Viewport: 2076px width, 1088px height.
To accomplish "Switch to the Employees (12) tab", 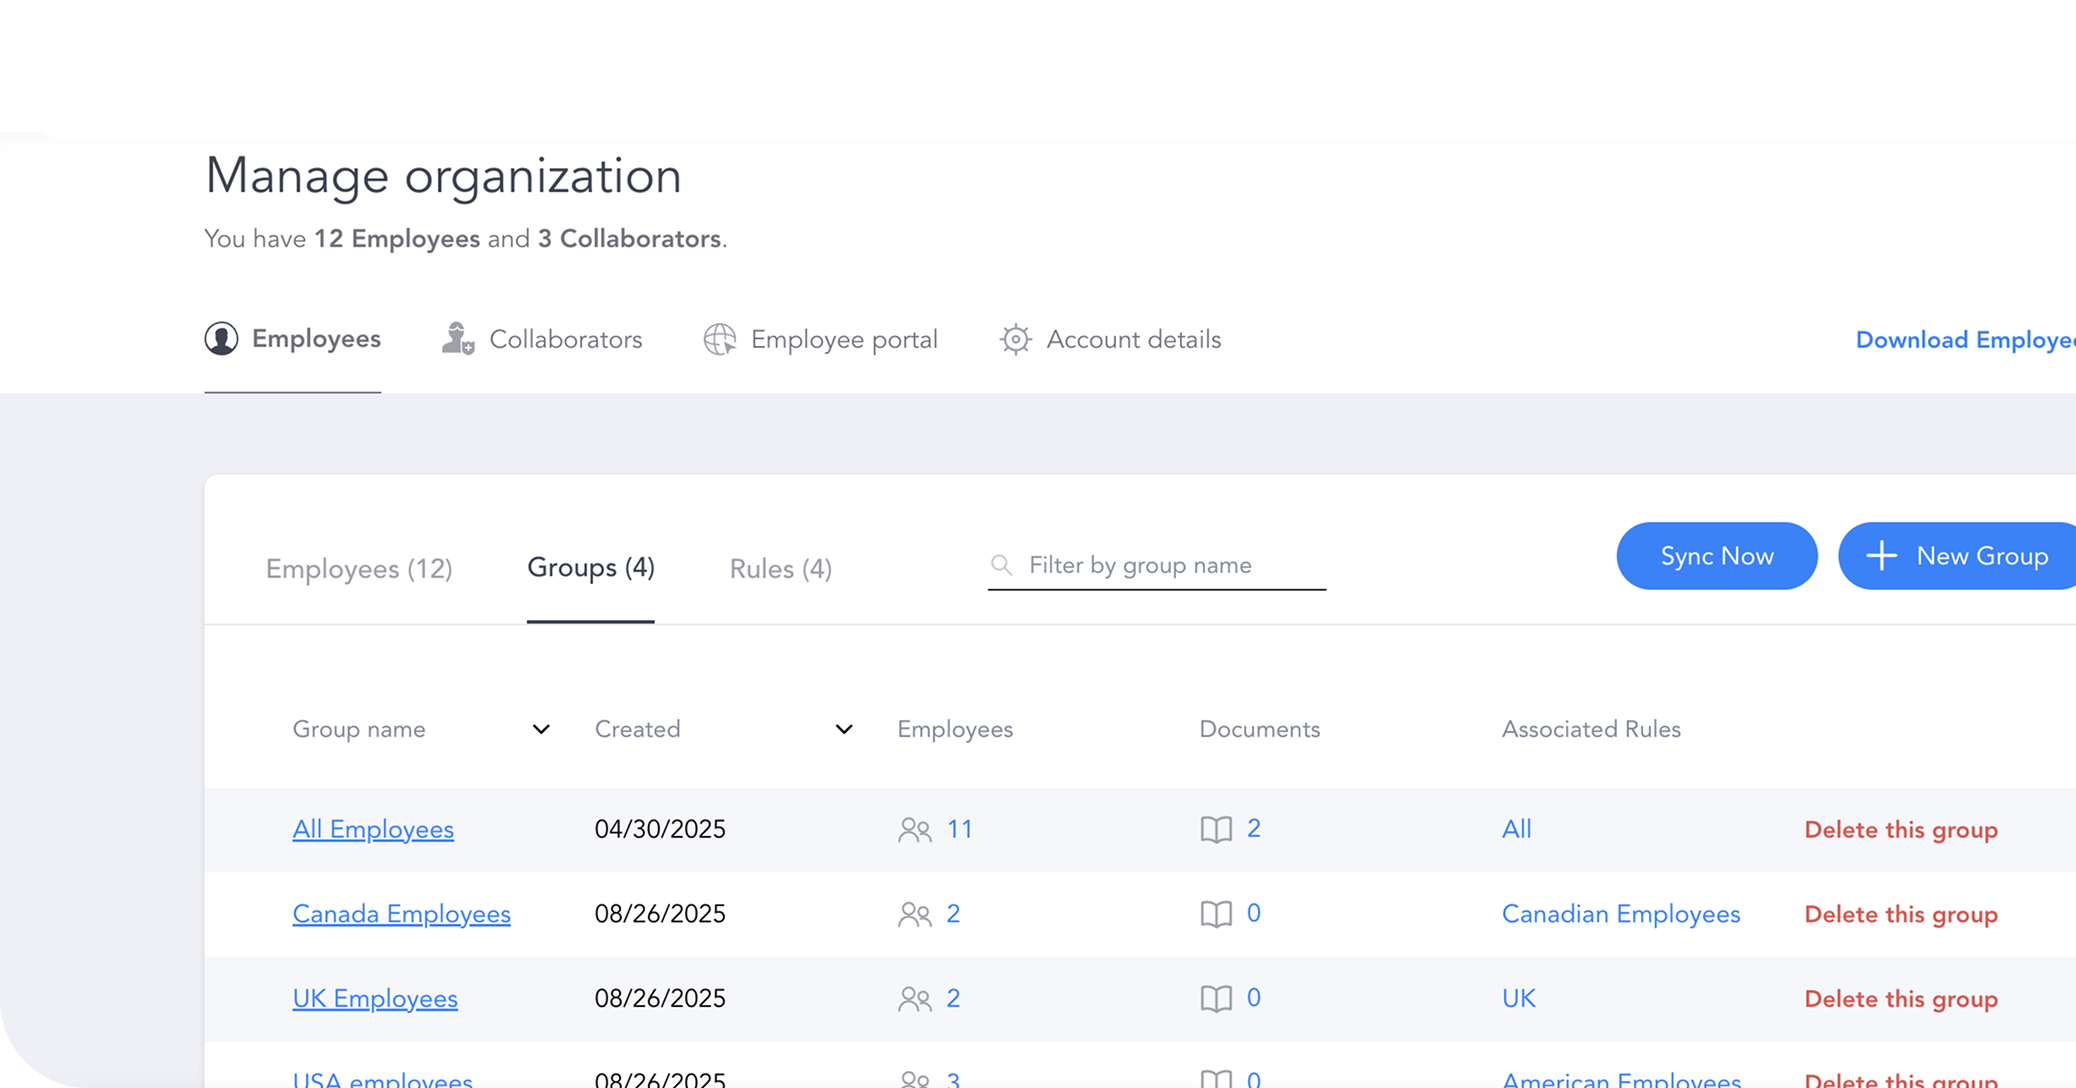I will click(x=359, y=568).
